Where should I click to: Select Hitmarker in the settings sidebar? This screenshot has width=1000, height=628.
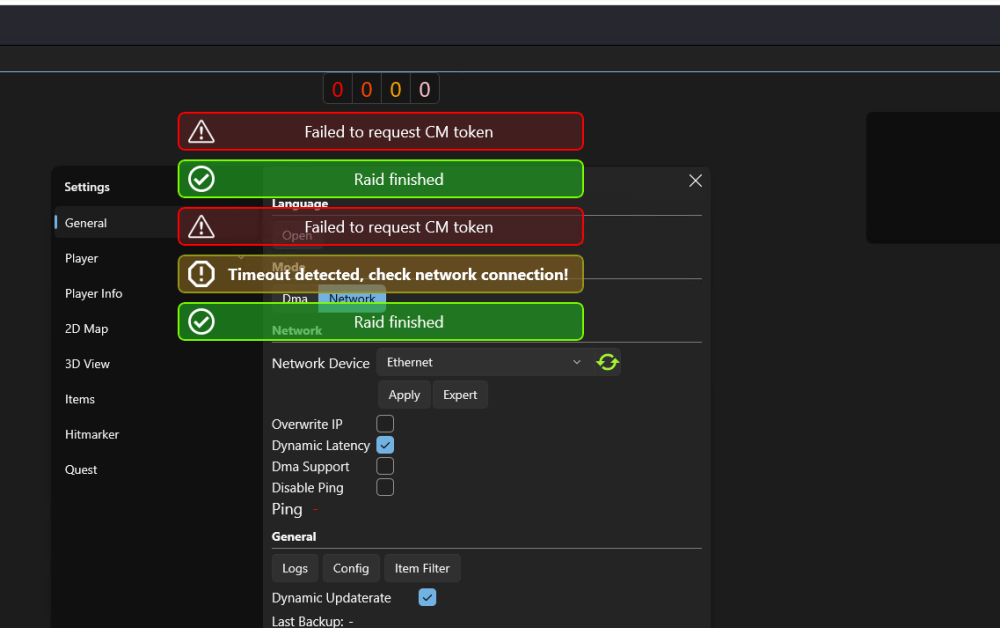tap(92, 435)
